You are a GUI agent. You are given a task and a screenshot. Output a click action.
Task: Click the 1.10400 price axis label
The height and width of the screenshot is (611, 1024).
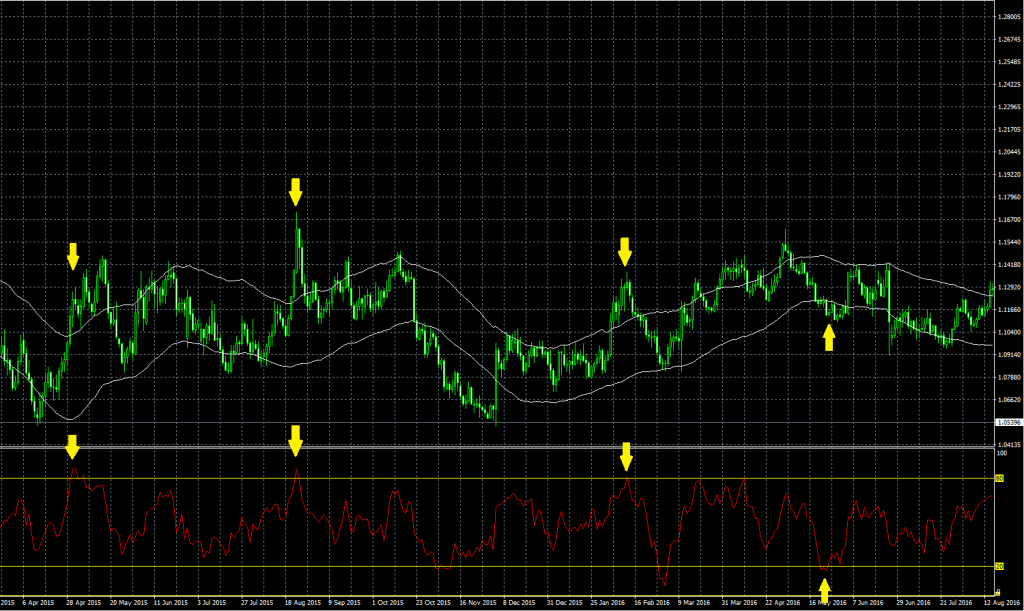click(1010, 332)
